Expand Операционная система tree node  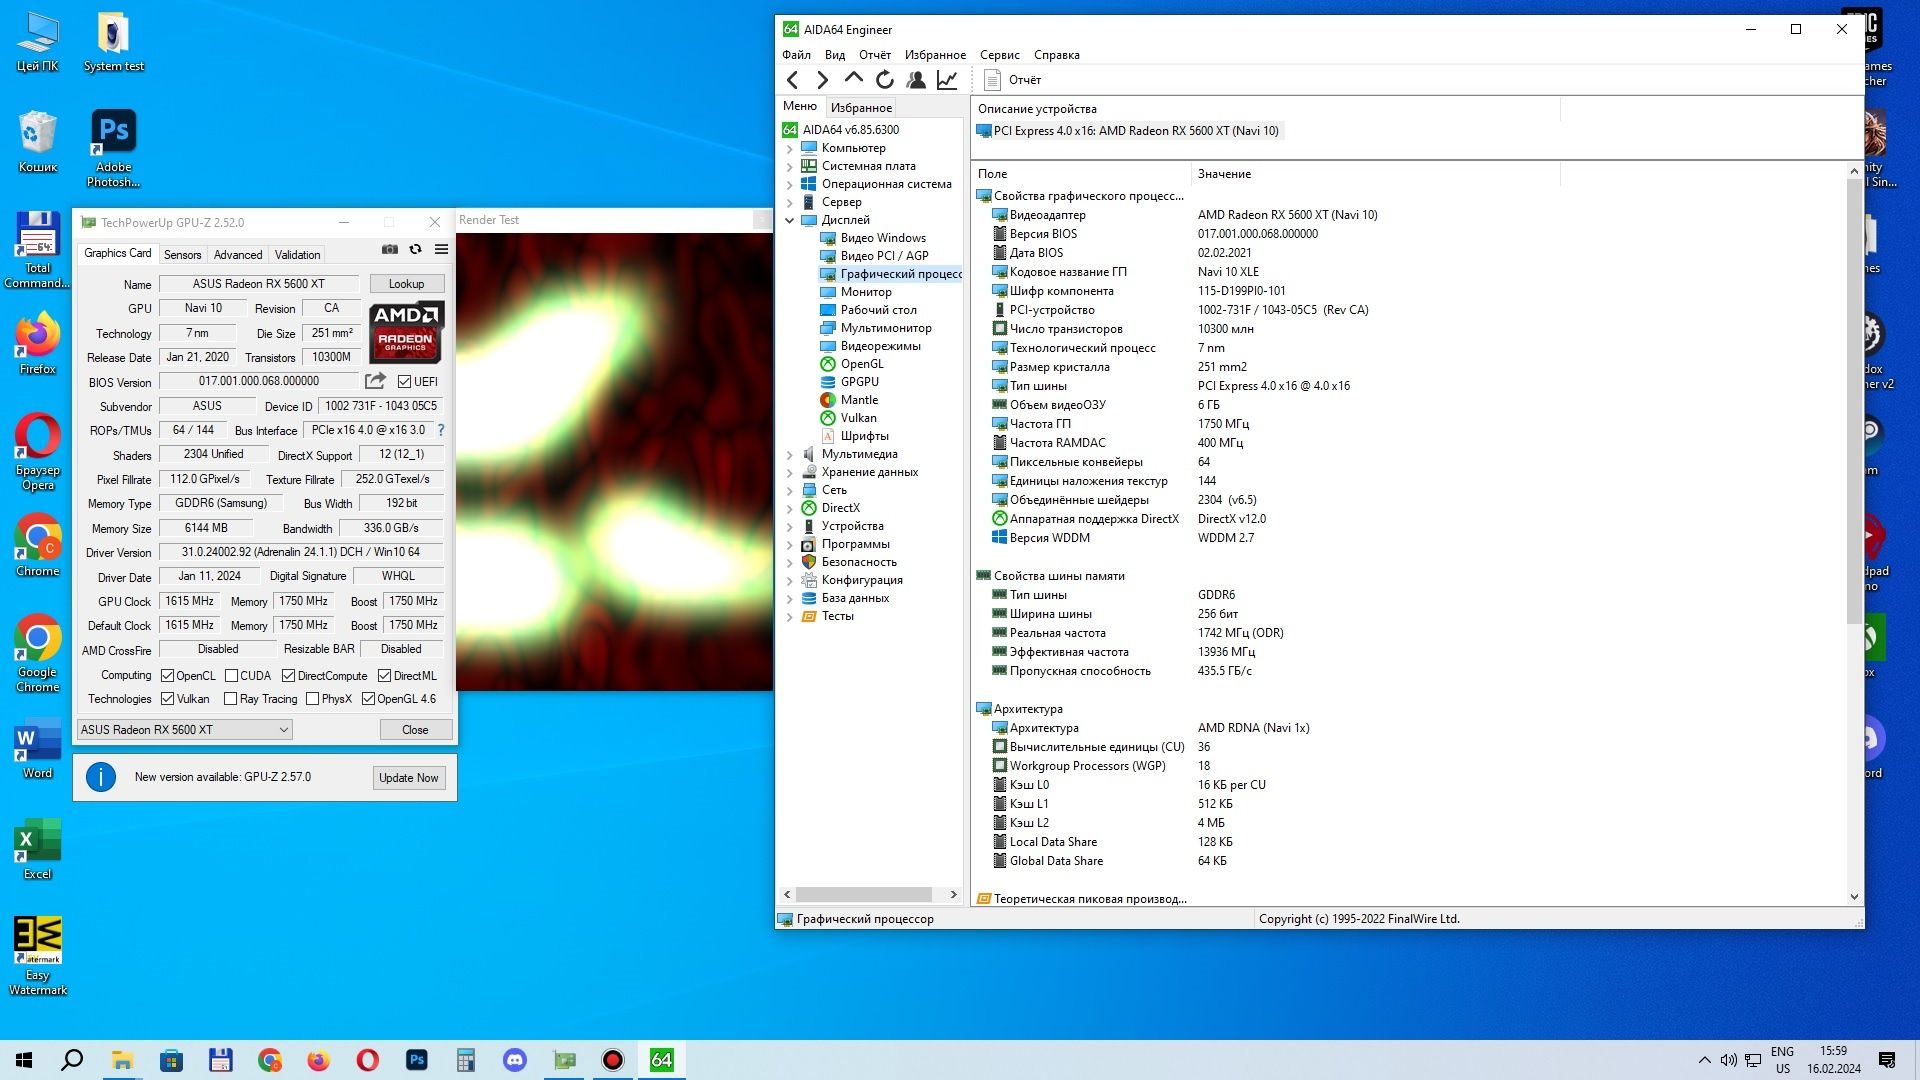tap(789, 184)
